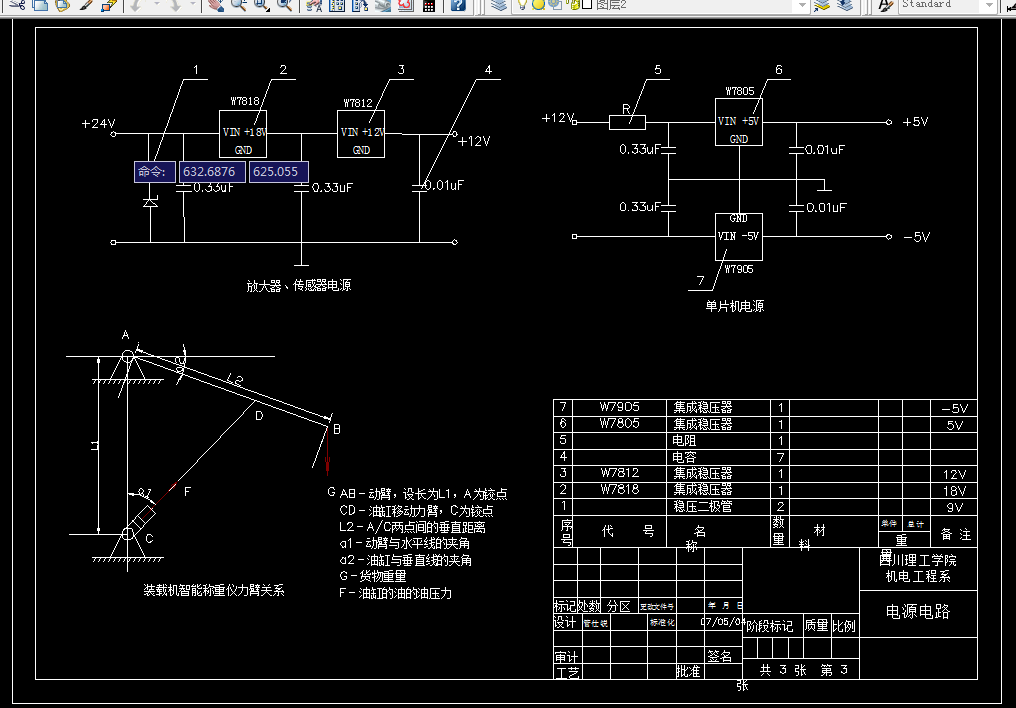Toggle the layer lock padlock icon

[573, 5]
